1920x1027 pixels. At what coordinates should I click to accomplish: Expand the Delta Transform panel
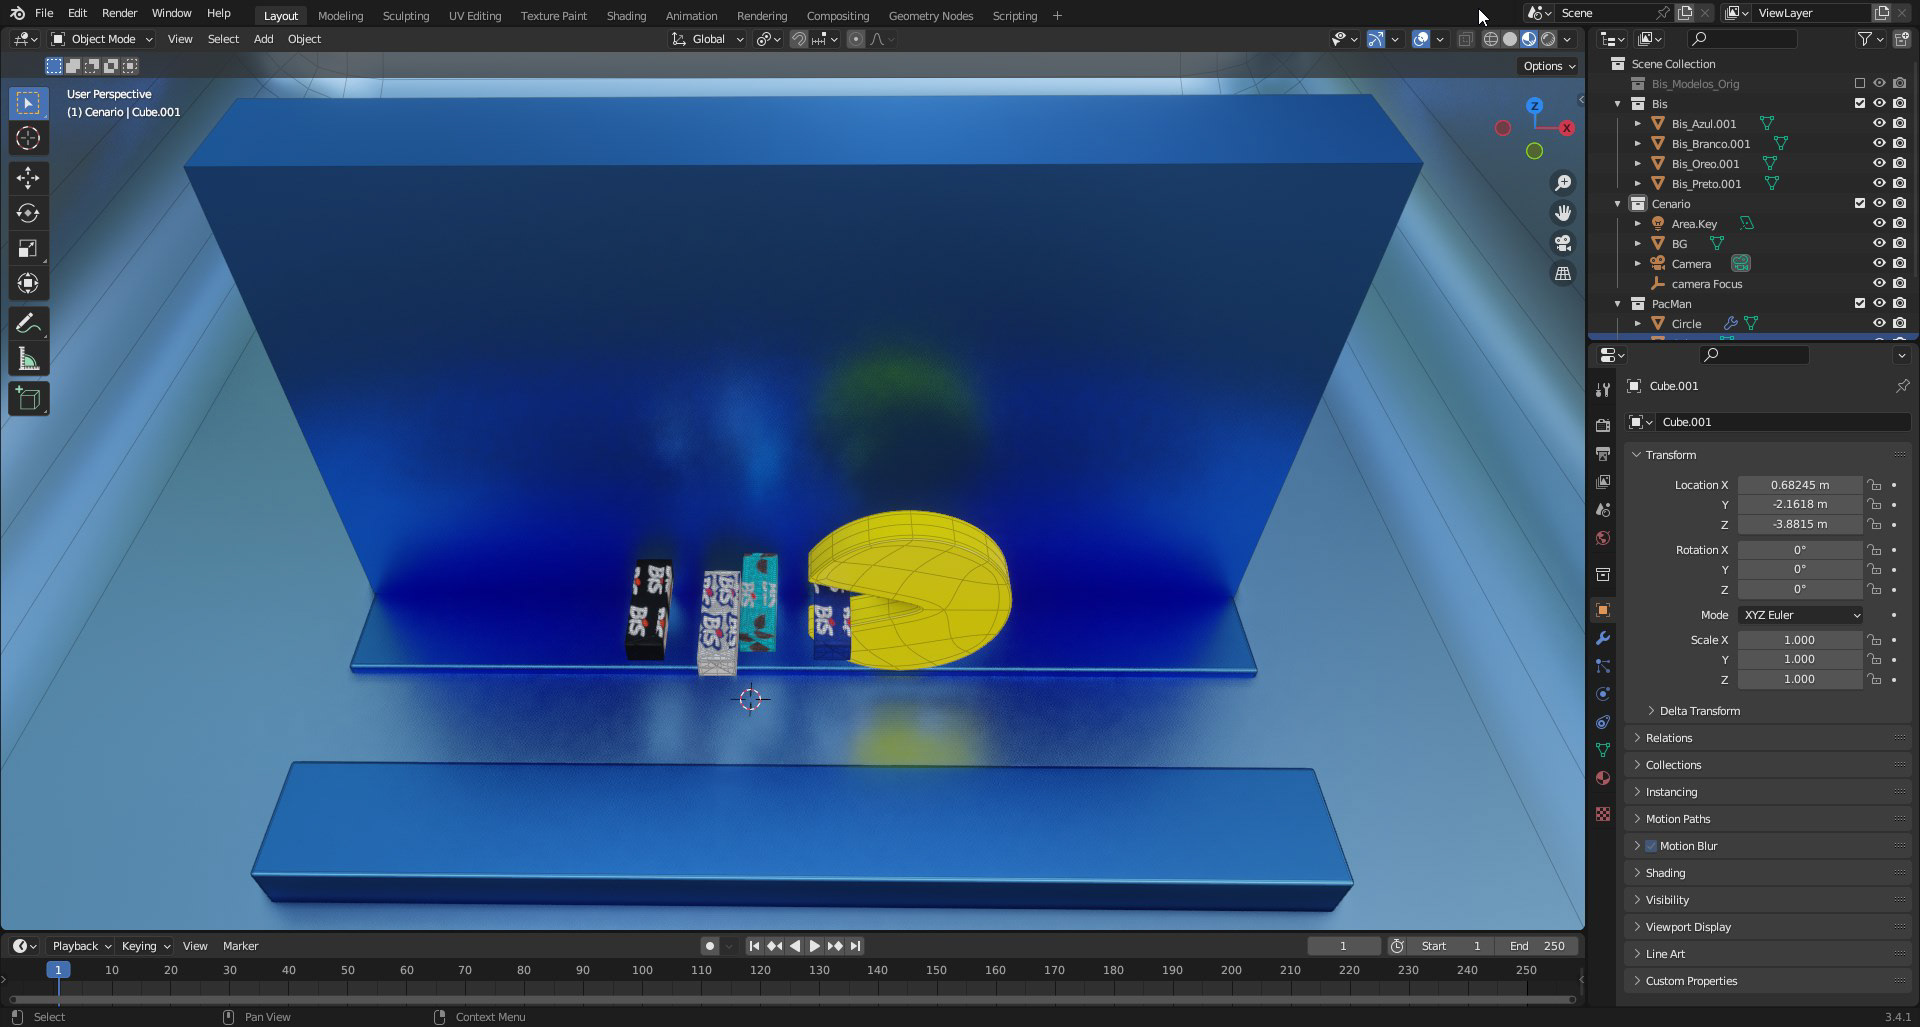click(1698, 711)
